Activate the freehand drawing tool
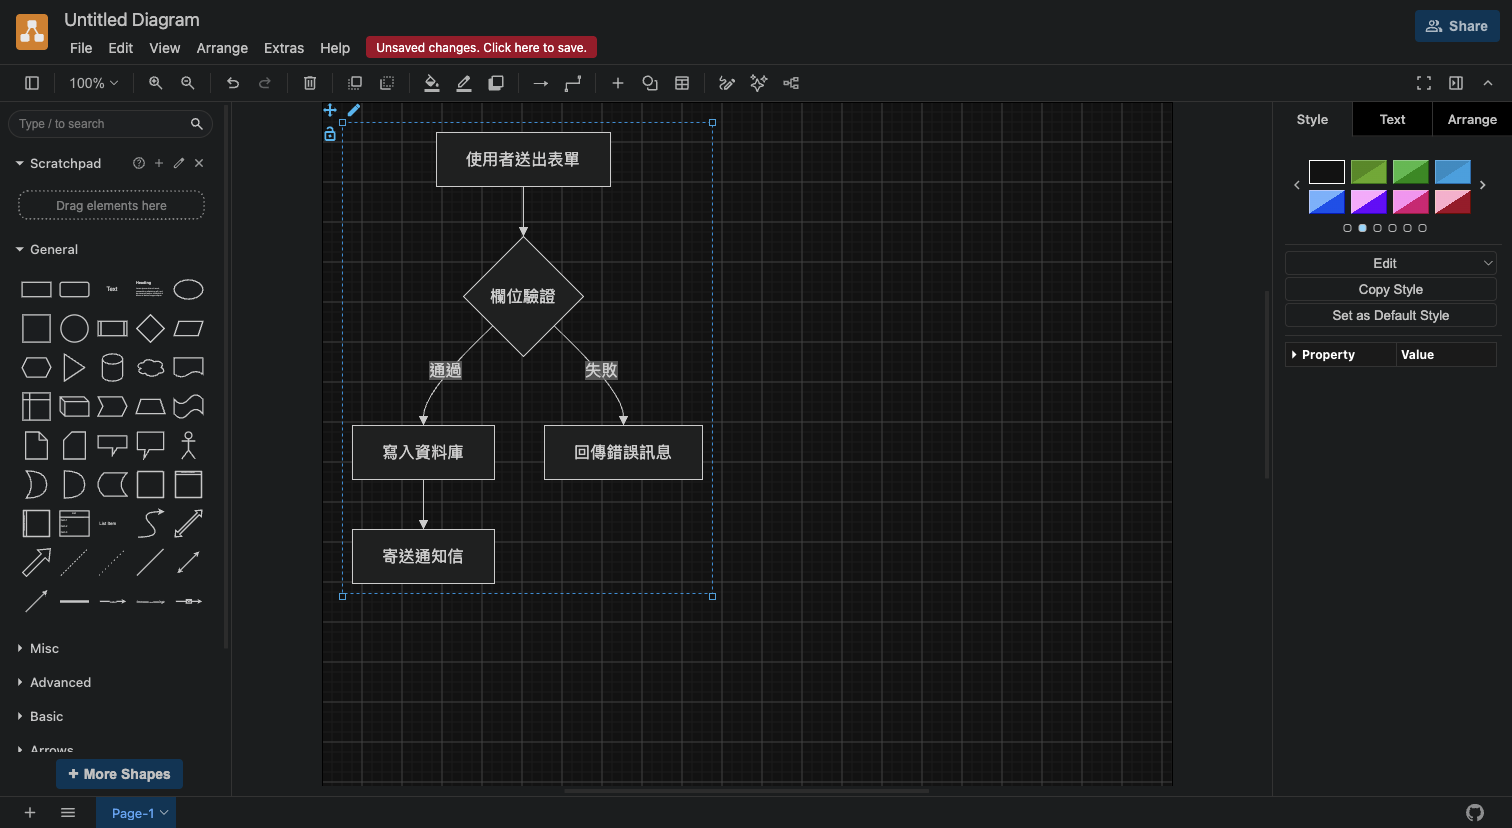The width and height of the screenshot is (1512, 828). point(727,83)
